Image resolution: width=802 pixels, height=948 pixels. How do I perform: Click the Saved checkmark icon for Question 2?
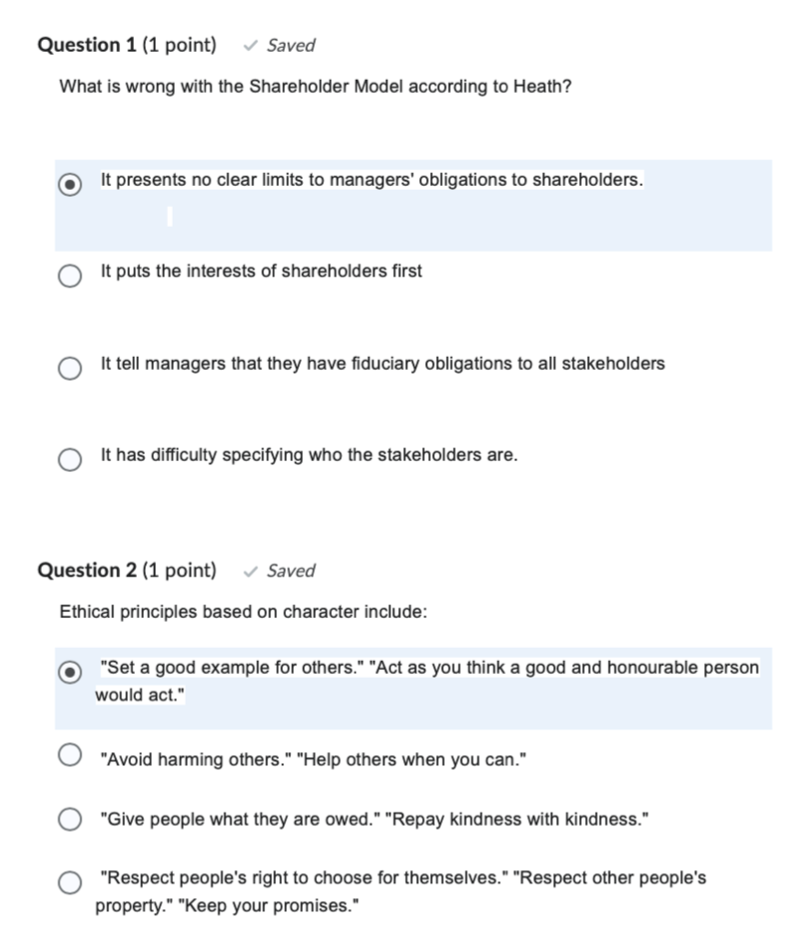click(x=251, y=570)
